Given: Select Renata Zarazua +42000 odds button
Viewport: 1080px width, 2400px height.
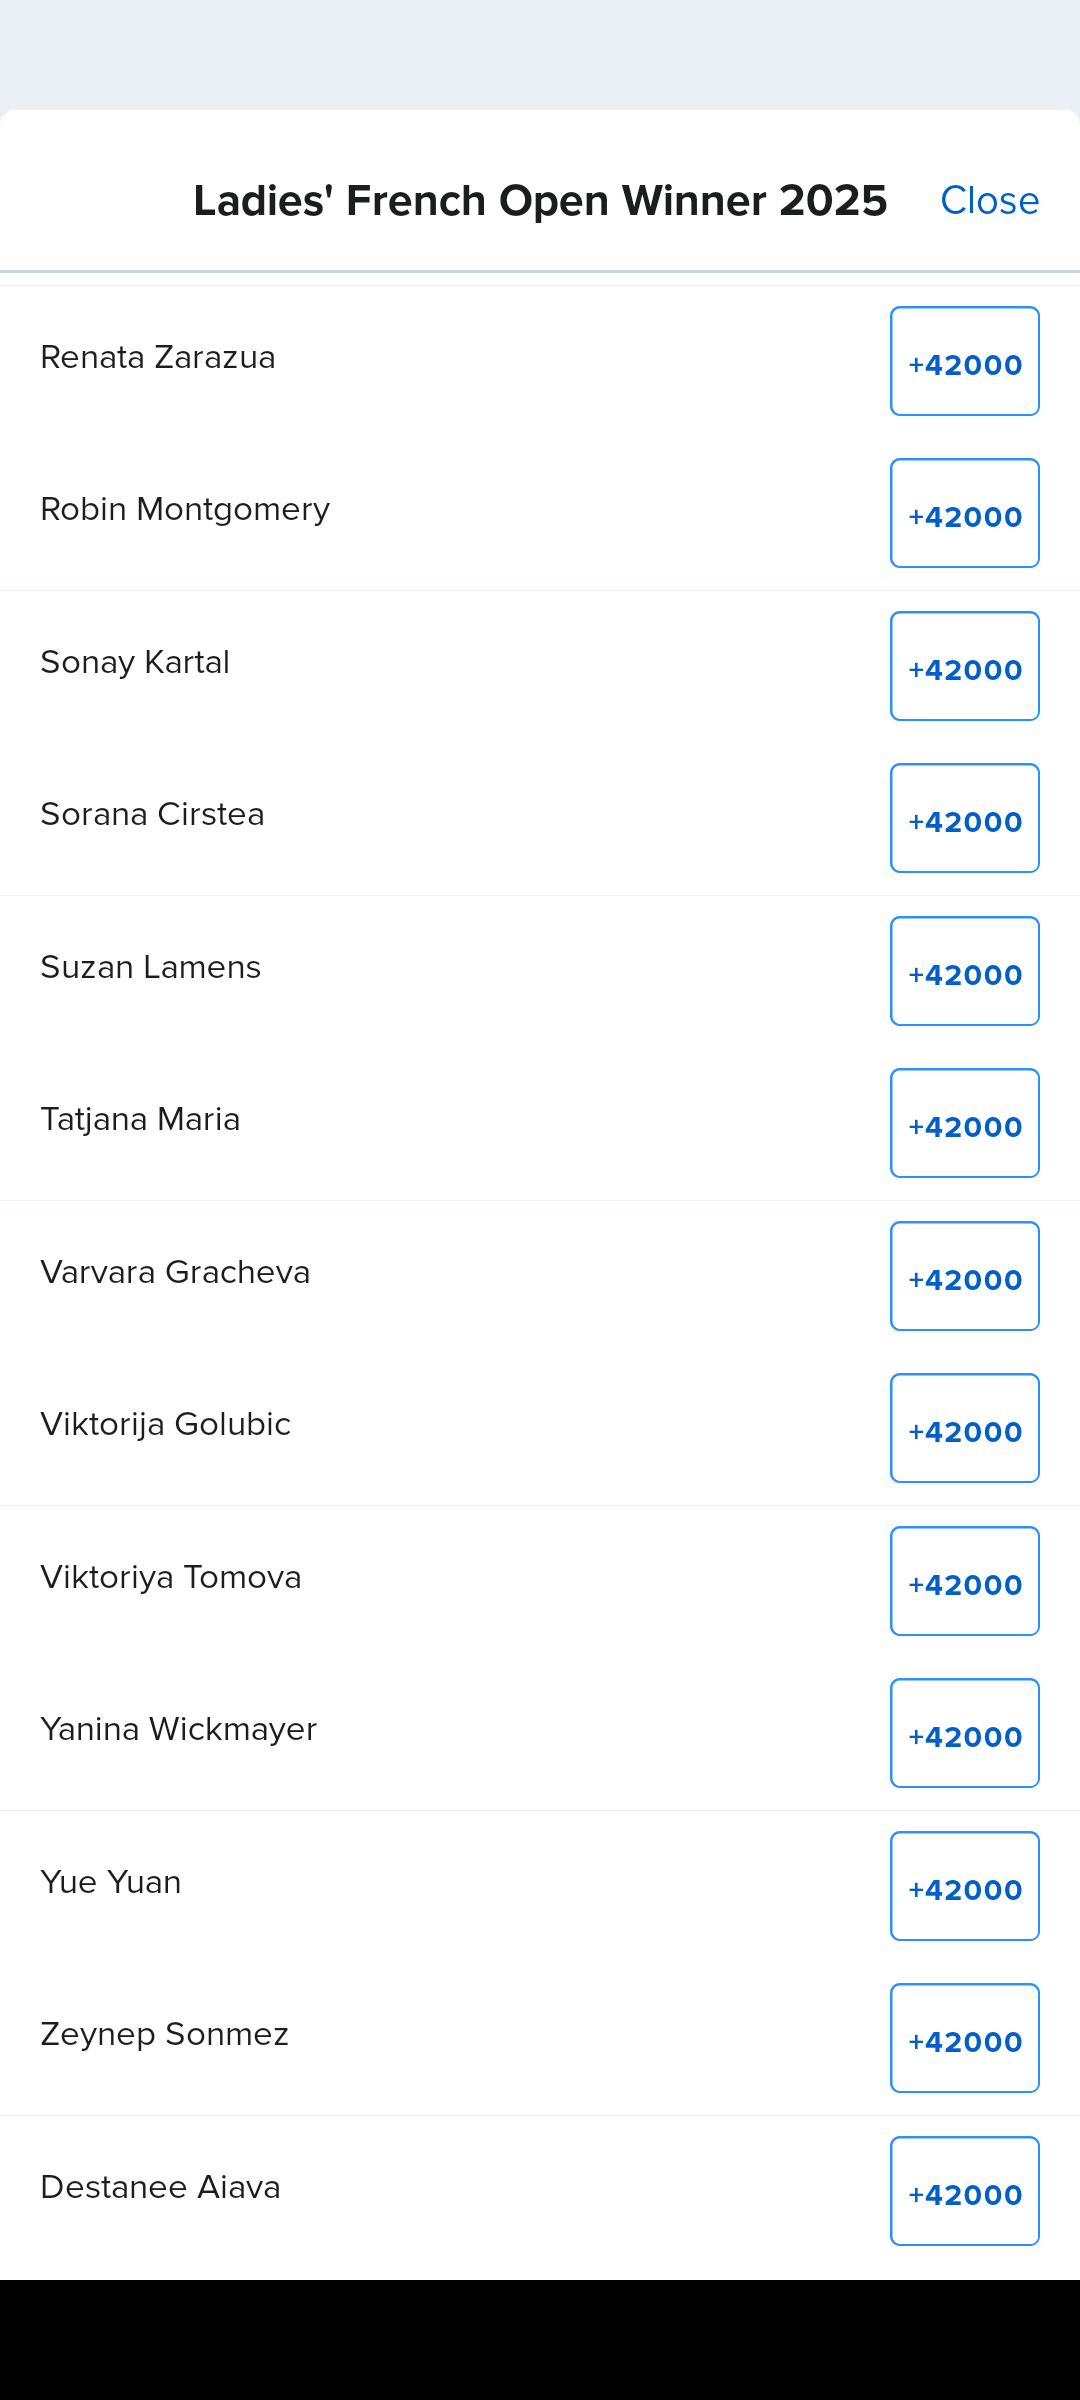Looking at the screenshot, I should tap(964, 361).
